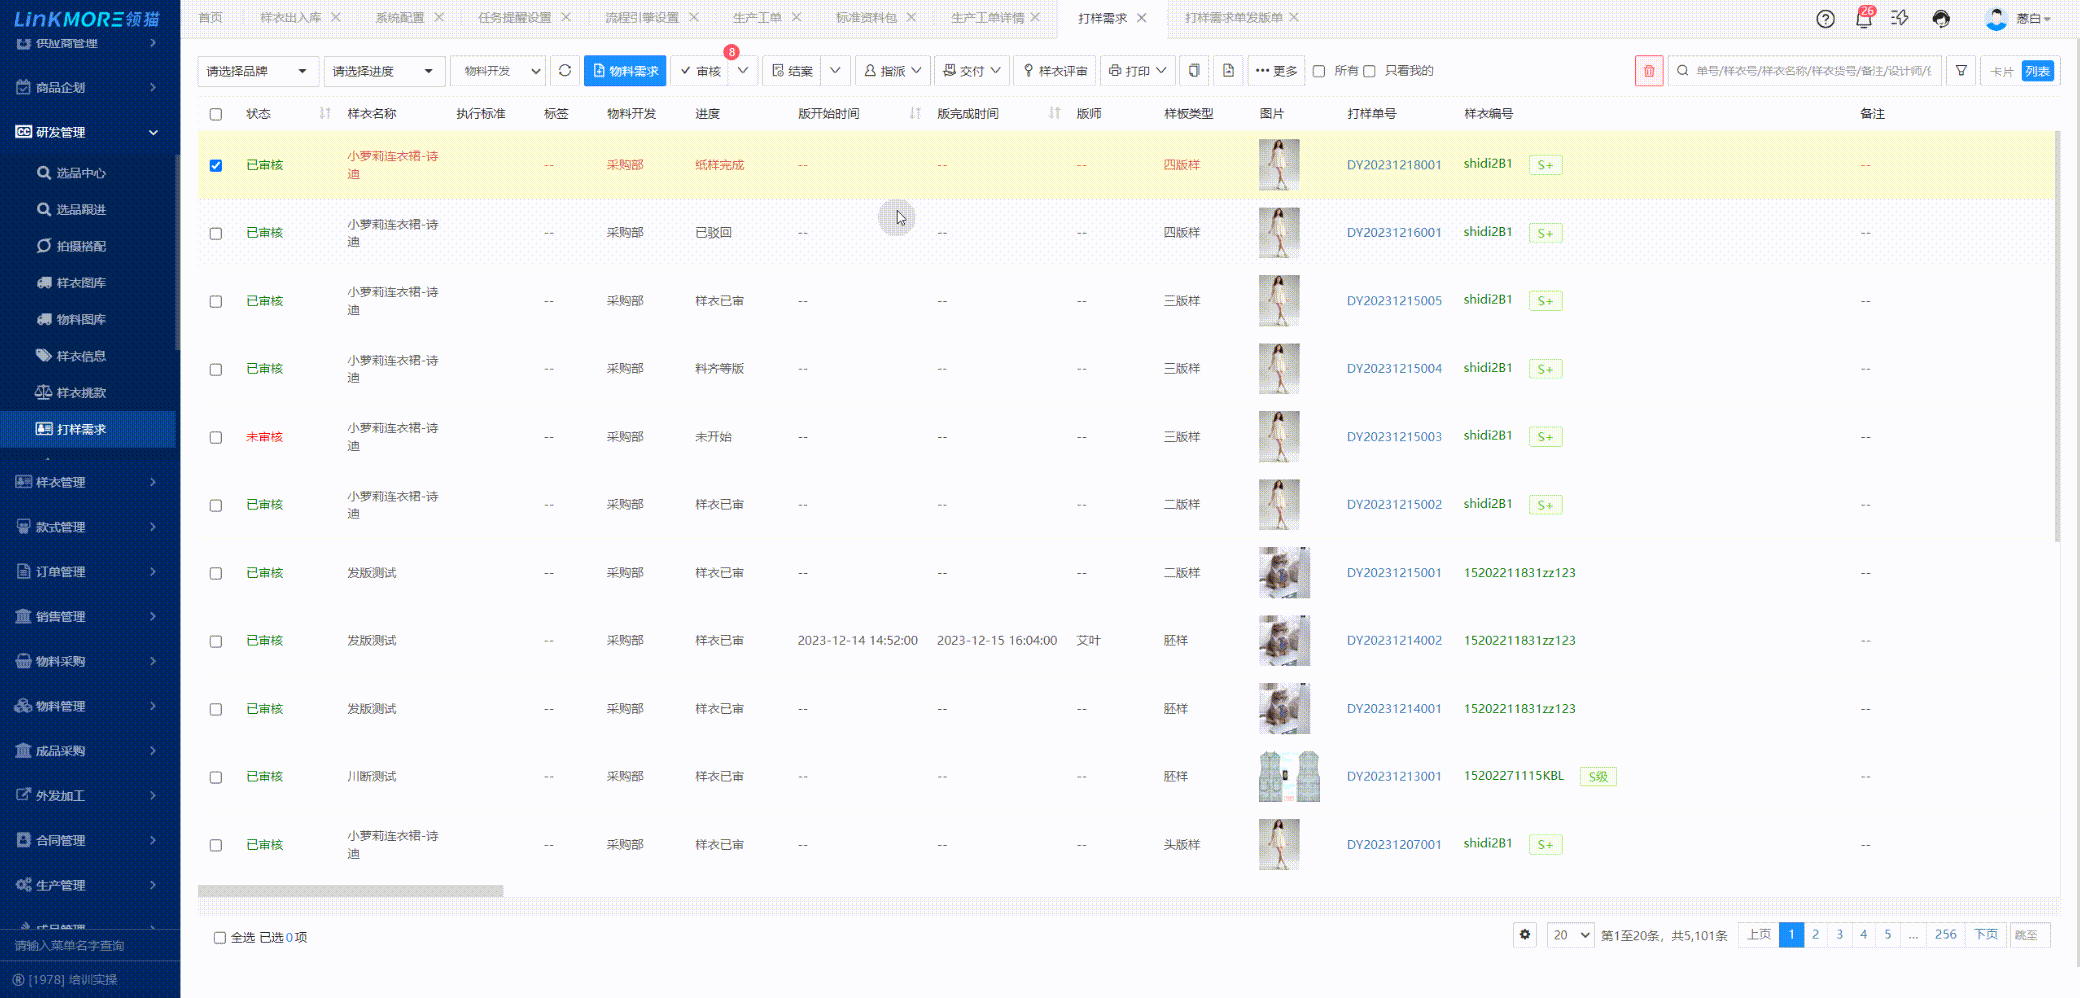This screenshot has width=2080, height=998.
Task: Tick the 全选 checkbox at the bottom
Action: coord(220,938)
